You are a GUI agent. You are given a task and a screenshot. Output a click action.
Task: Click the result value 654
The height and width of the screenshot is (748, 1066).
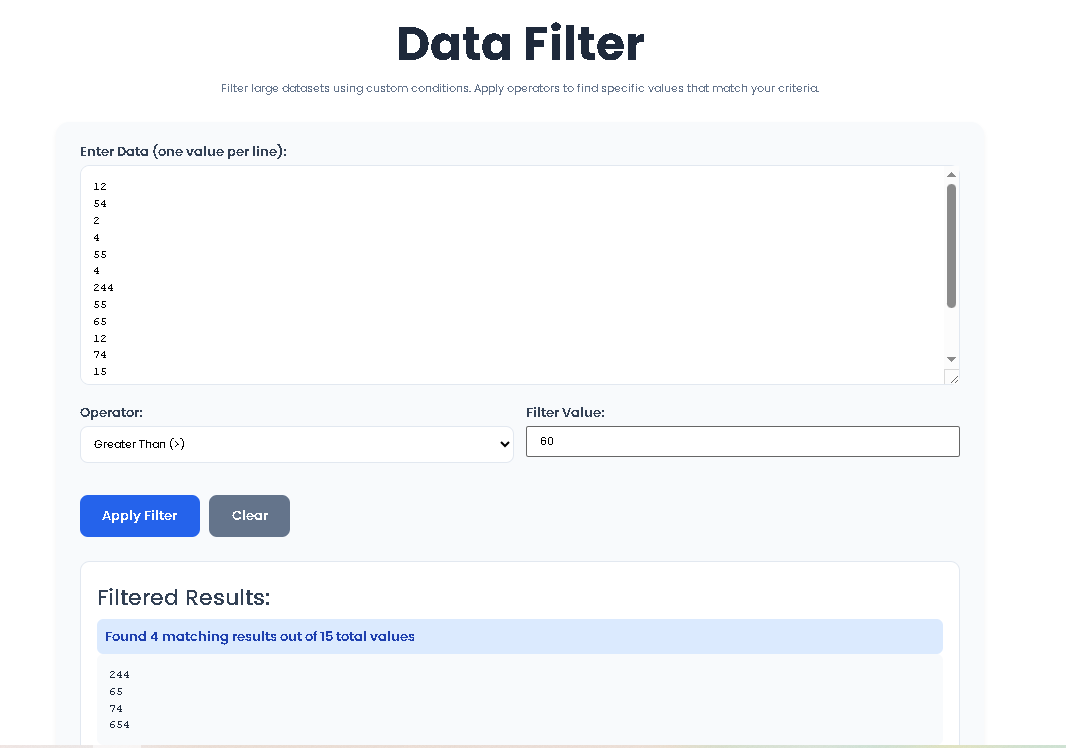119,724
